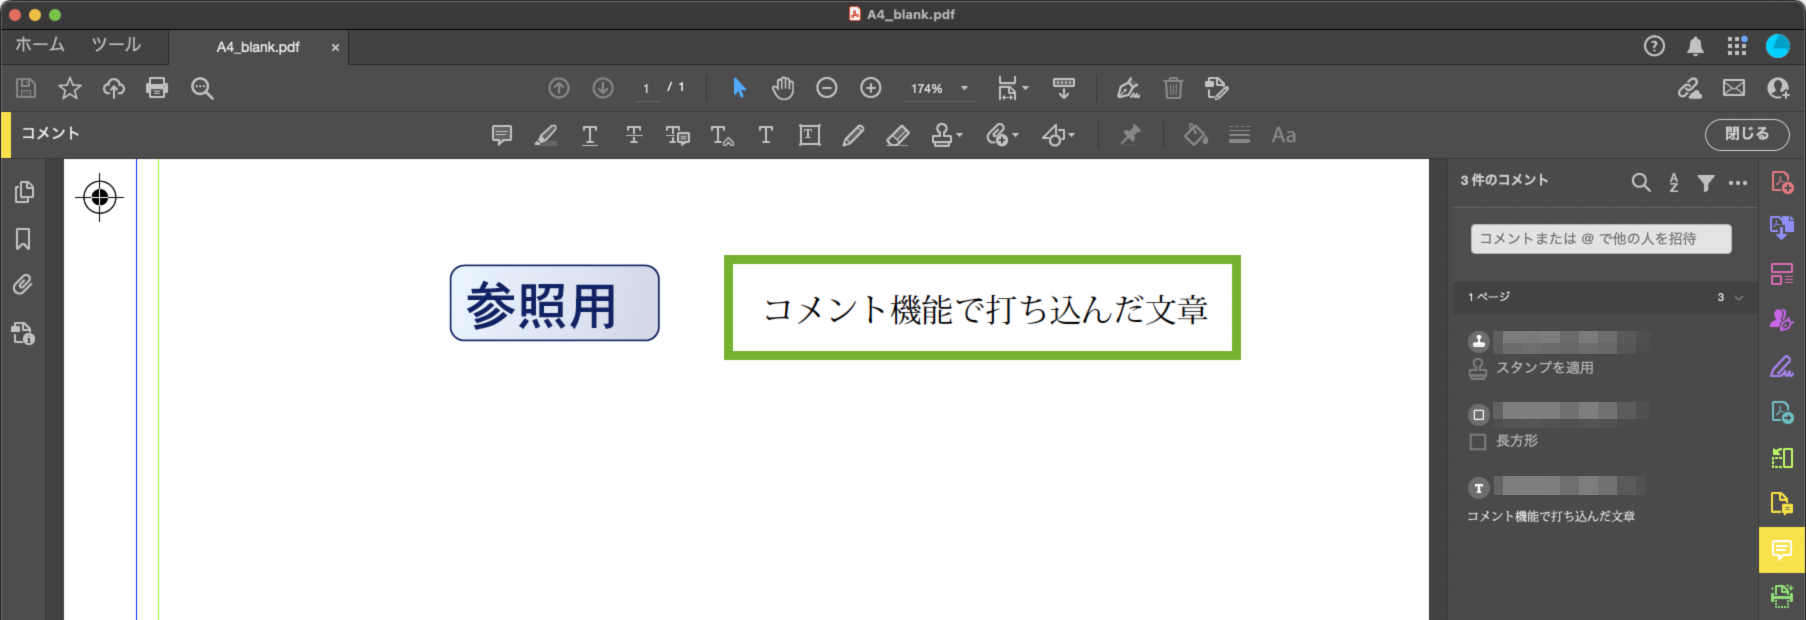1806x620 pixels.
Task: Collapse the 1ページ comments group
Action: pos(1738,297)
